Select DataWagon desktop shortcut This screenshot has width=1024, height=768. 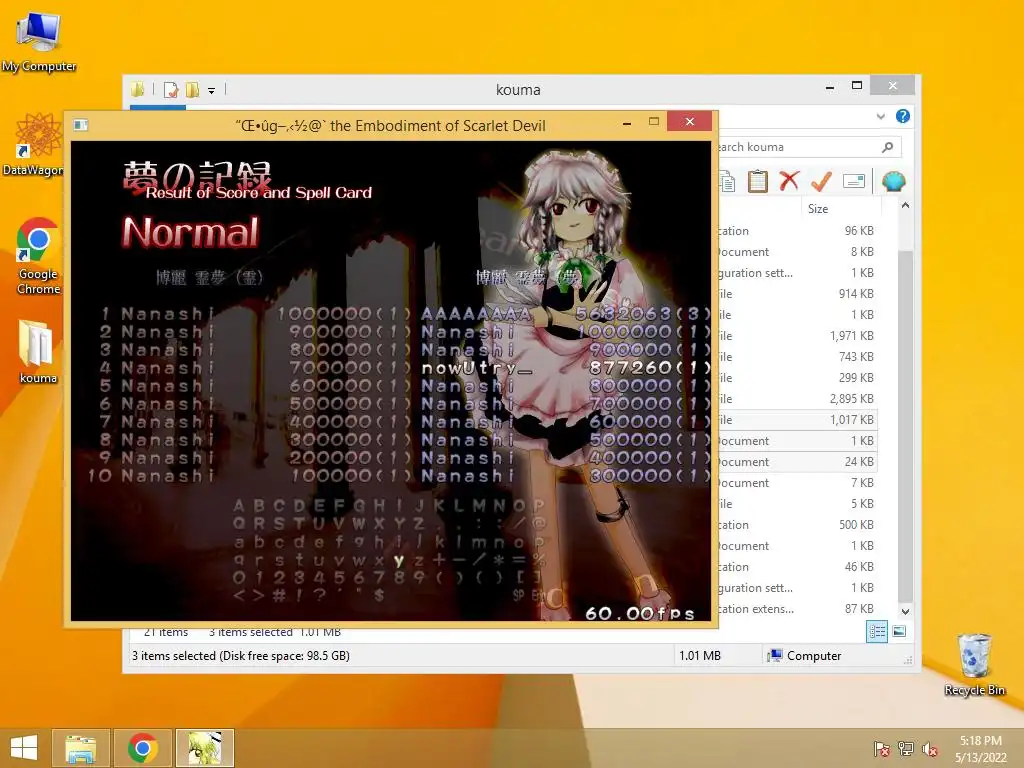33,144
